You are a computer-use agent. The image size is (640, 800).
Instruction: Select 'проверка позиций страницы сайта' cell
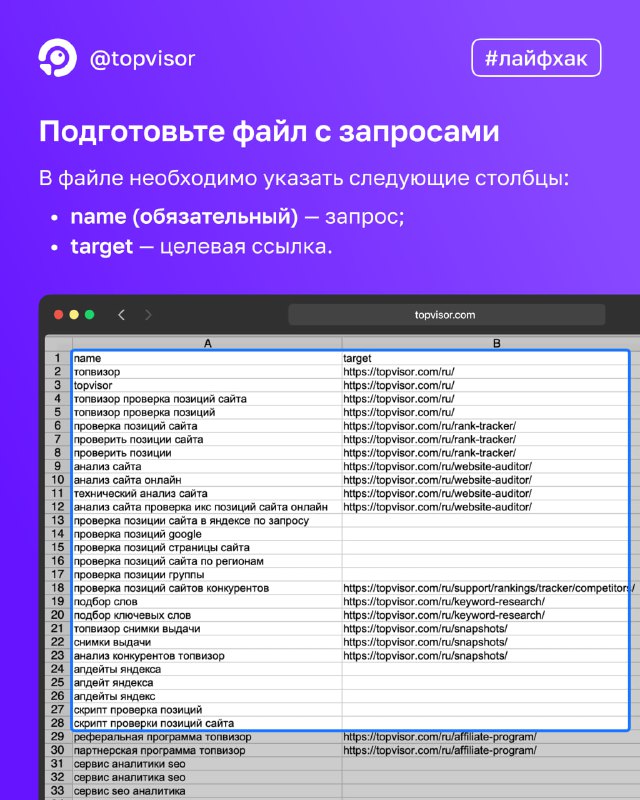(x=207, y=547)
